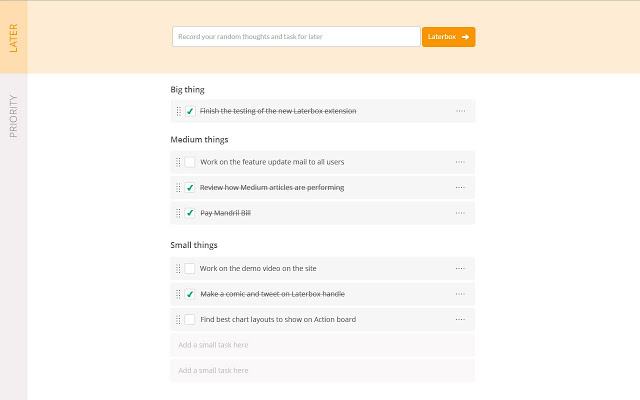Expand options for Make a comic and tweet
Image resolution: width=640 pixels, height=400 pixels.
tap(460, 294)
